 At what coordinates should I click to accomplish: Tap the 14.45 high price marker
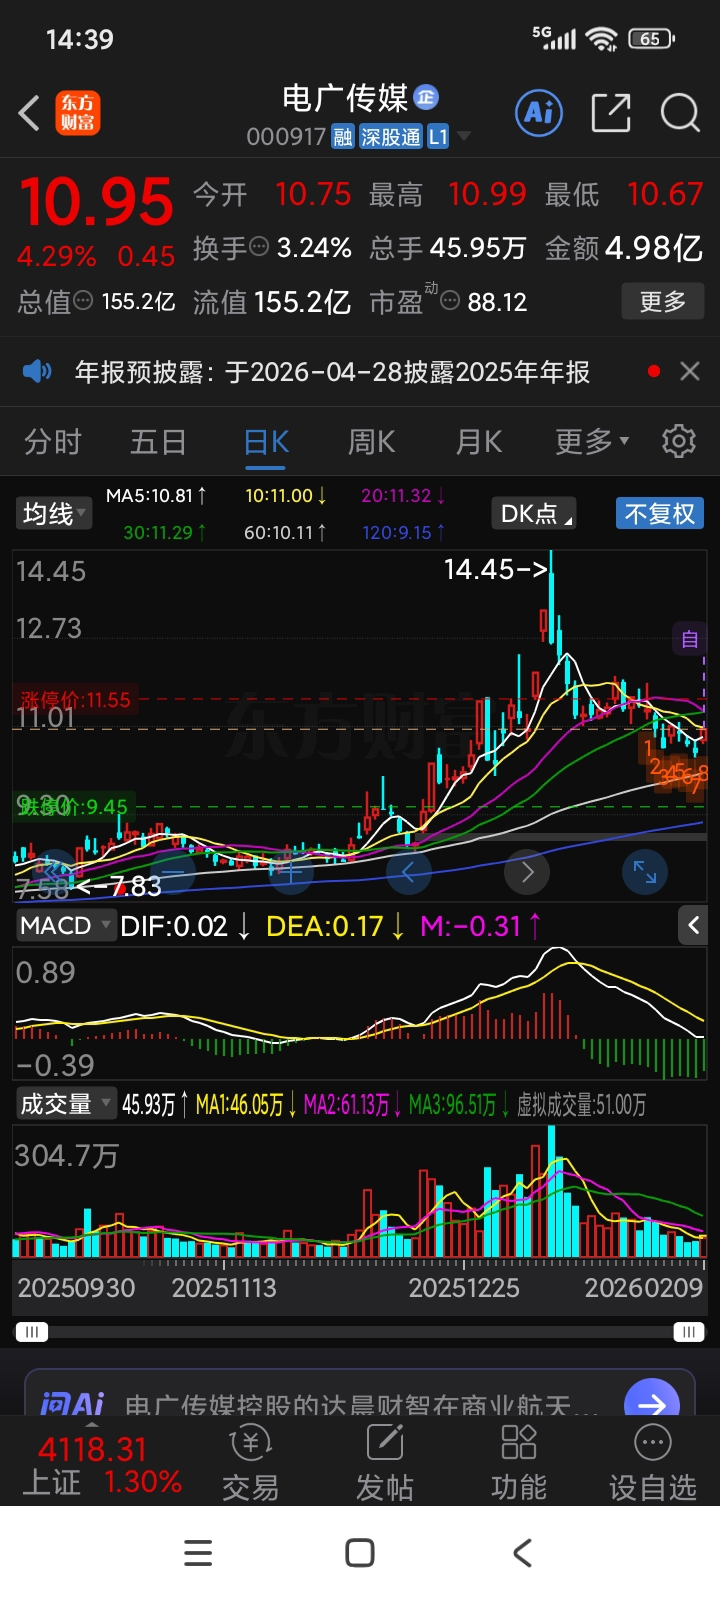496,569
